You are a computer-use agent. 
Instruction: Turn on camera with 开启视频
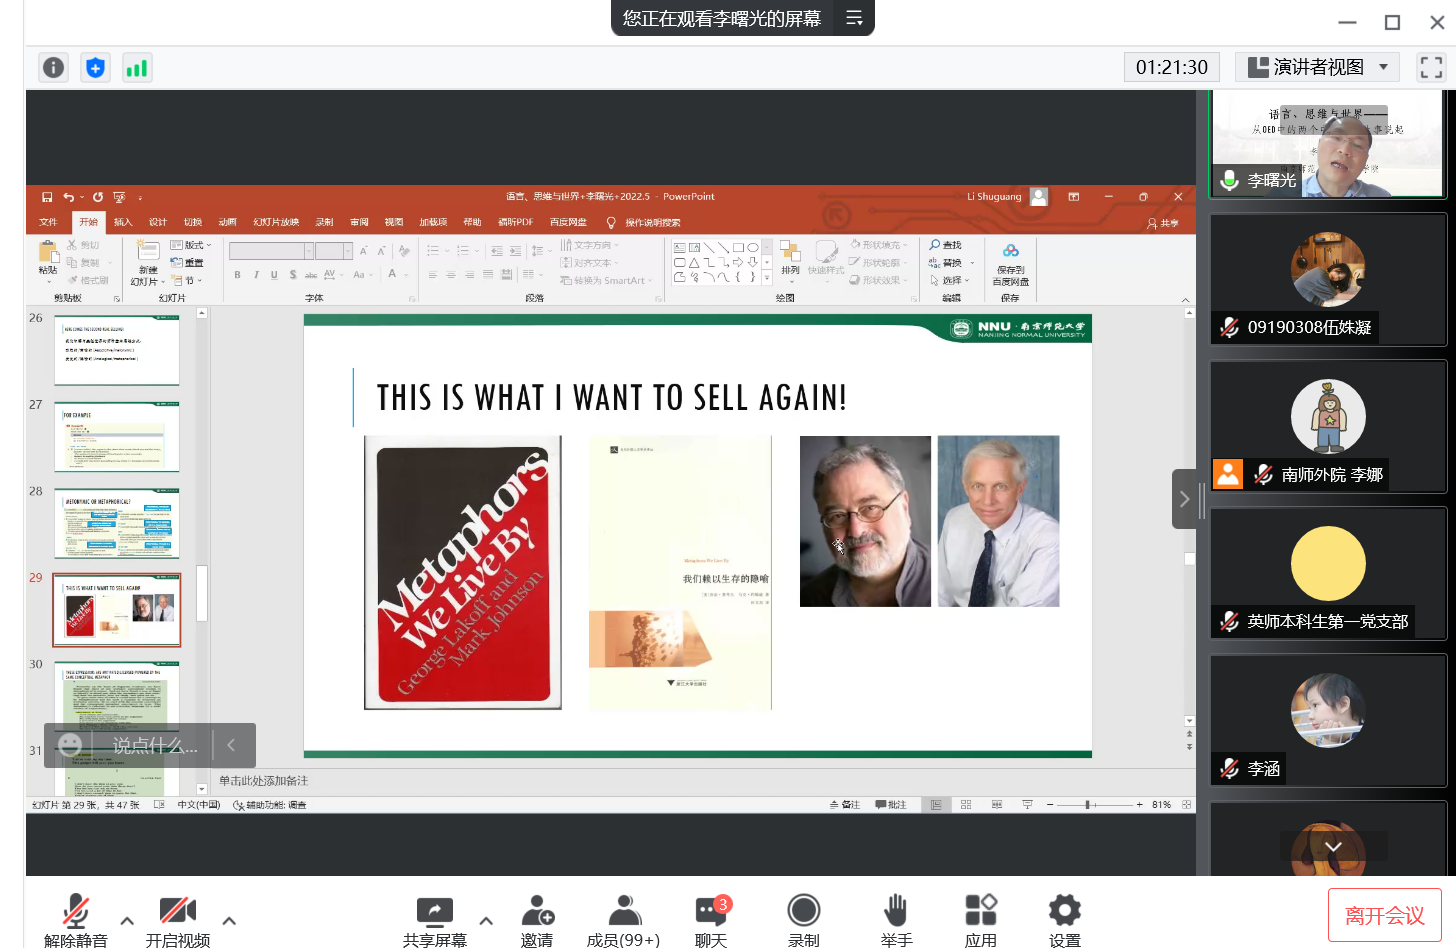[x=178, y=919]
